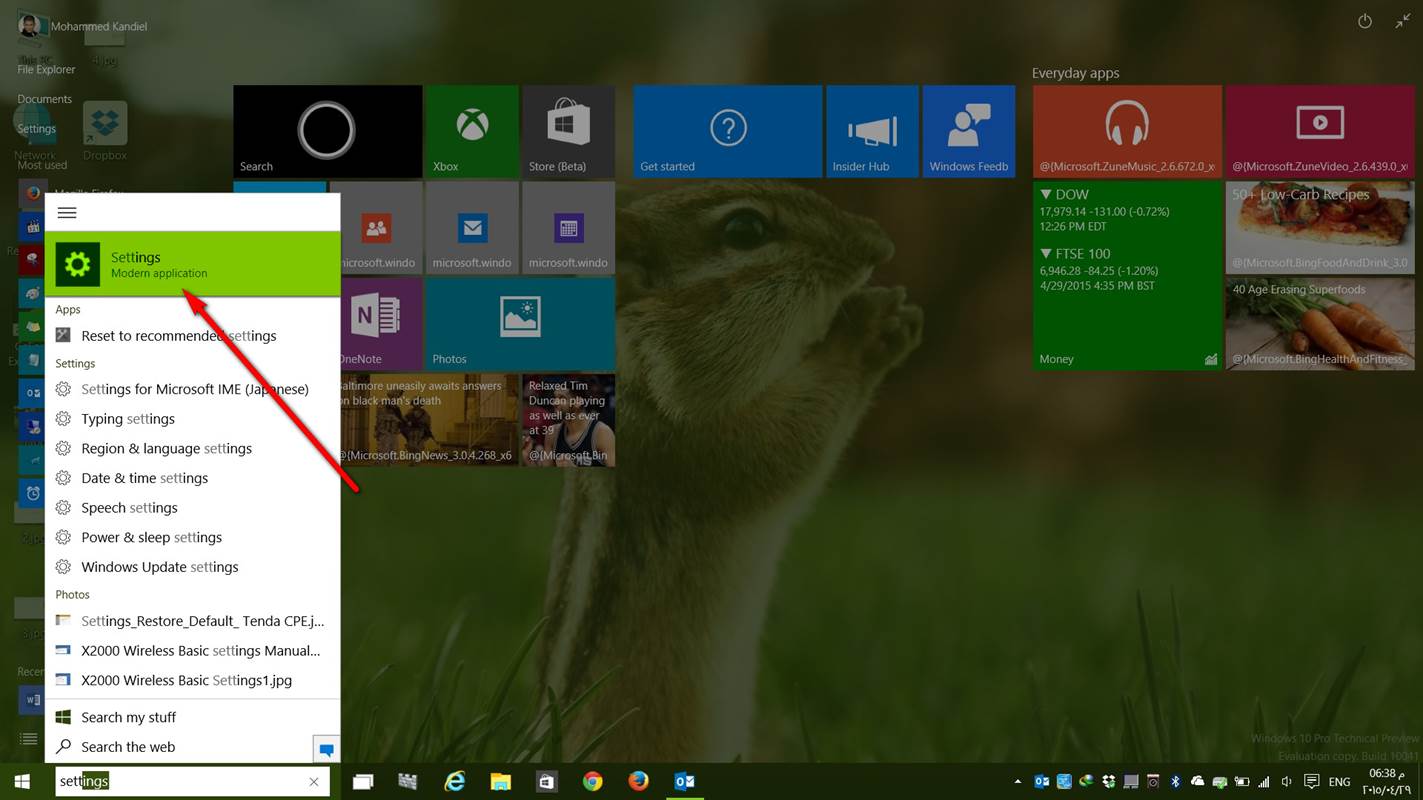Open the Xbox tile
The image size is (1423, 800).
[x=473, y=131]
